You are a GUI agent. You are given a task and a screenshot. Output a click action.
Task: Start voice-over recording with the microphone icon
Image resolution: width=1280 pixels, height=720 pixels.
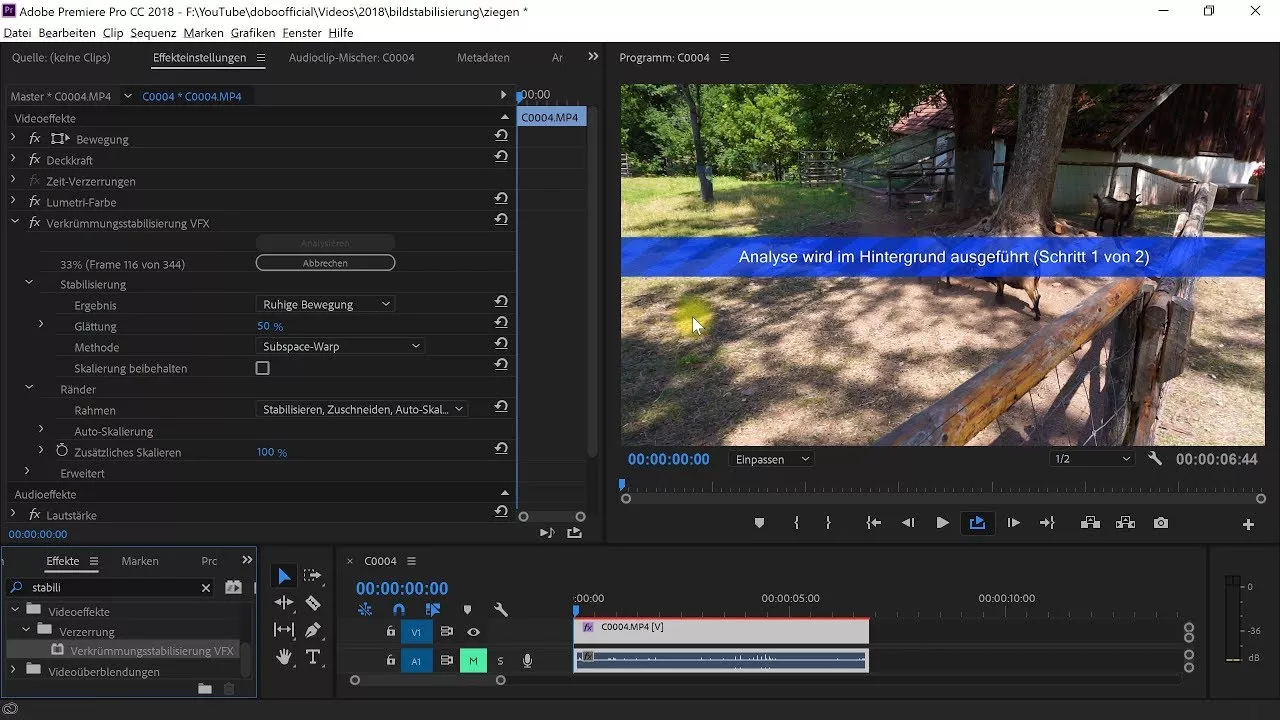click(528, 660)
